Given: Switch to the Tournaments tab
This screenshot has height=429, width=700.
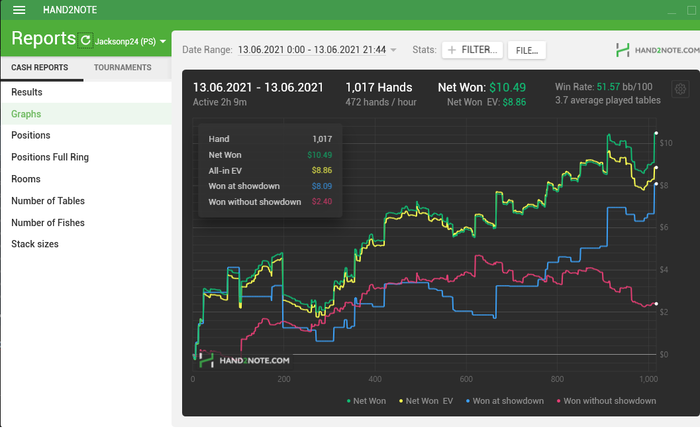Looking at the screenshot, I should coord(122,67).
